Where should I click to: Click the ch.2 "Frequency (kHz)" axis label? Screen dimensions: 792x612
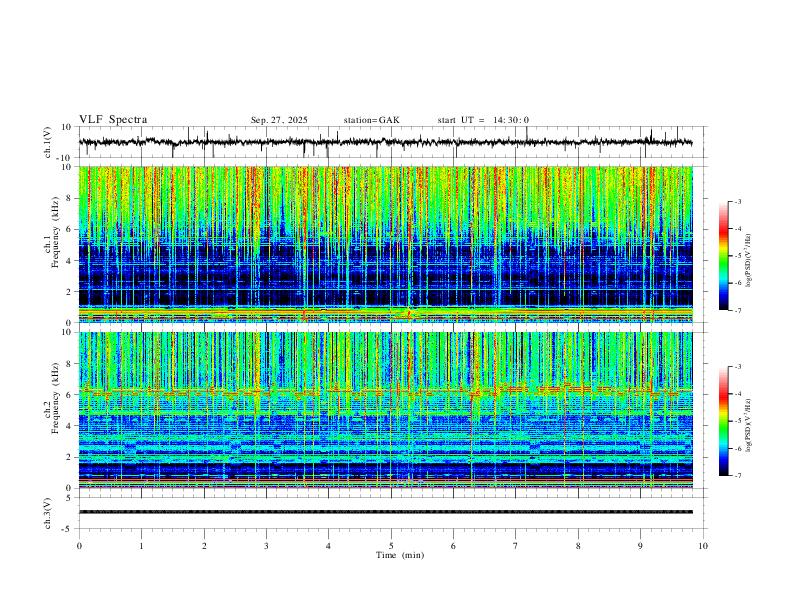coord(55,397)
